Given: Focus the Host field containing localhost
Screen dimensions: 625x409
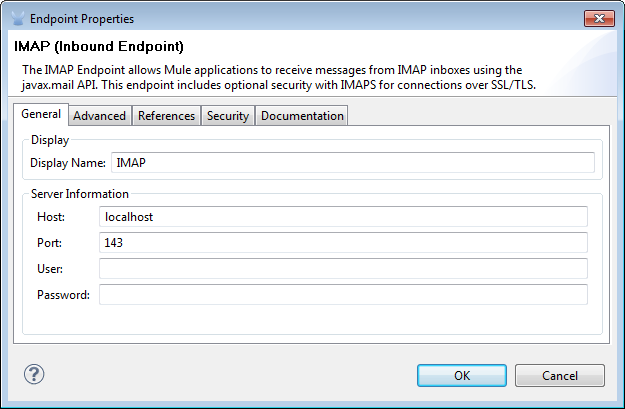Looking at the screenshot, I should [343, 217].
